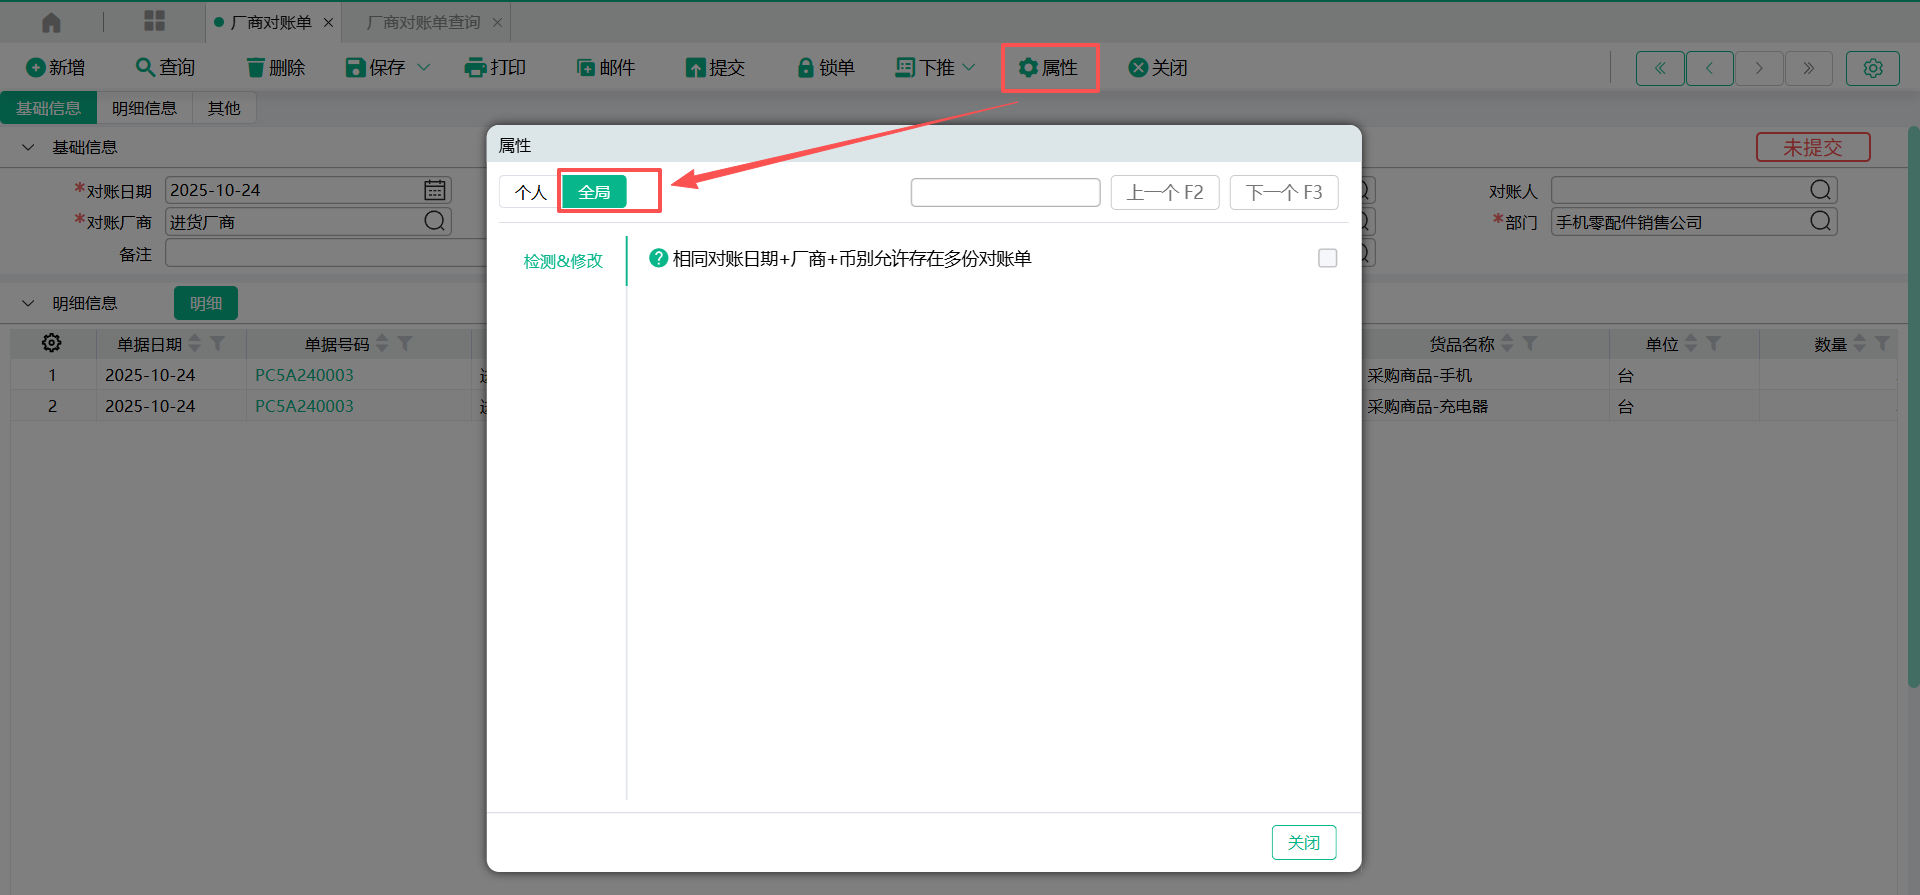Viewport: 1920px width, 895px height.
Task: Click the 关闭 button in dialog
Action: (1303, 842)
